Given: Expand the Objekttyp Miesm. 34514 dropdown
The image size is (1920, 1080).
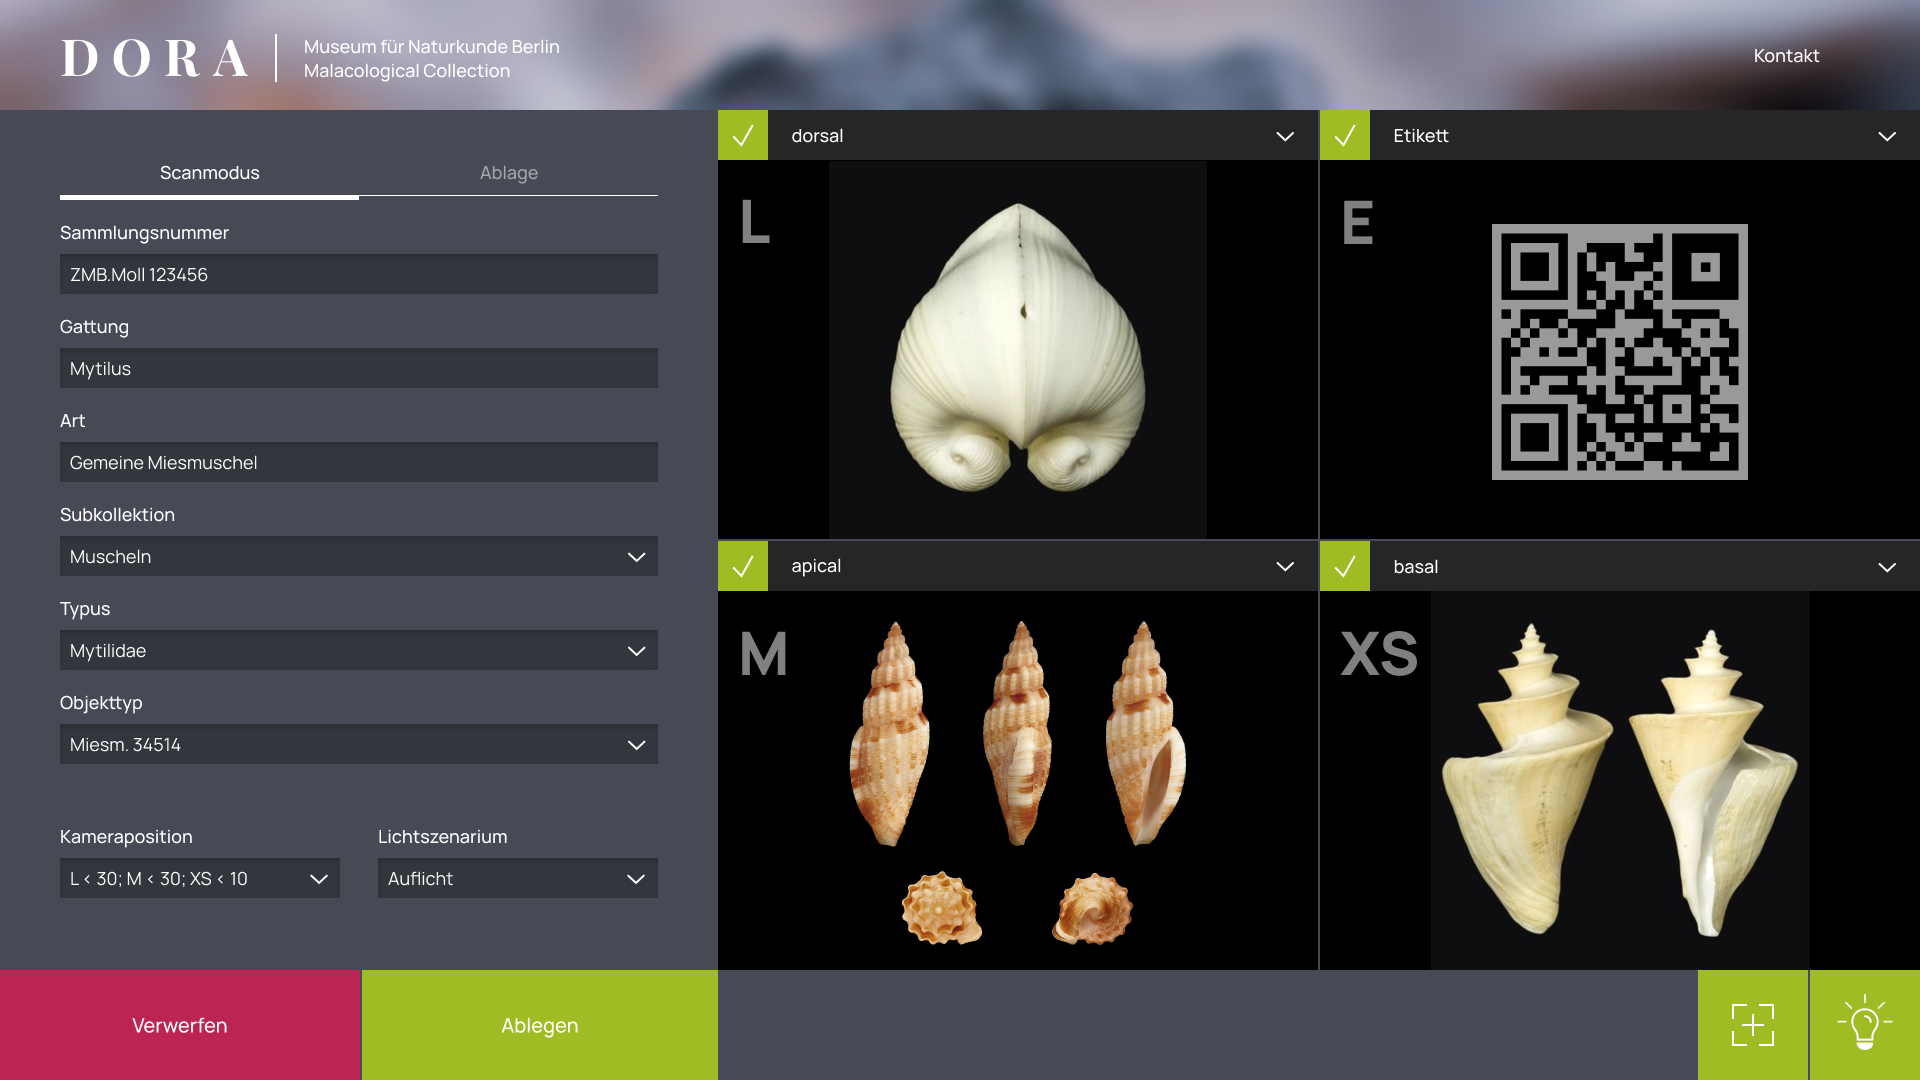Looking at the screenshot, I should coord(359,744).
